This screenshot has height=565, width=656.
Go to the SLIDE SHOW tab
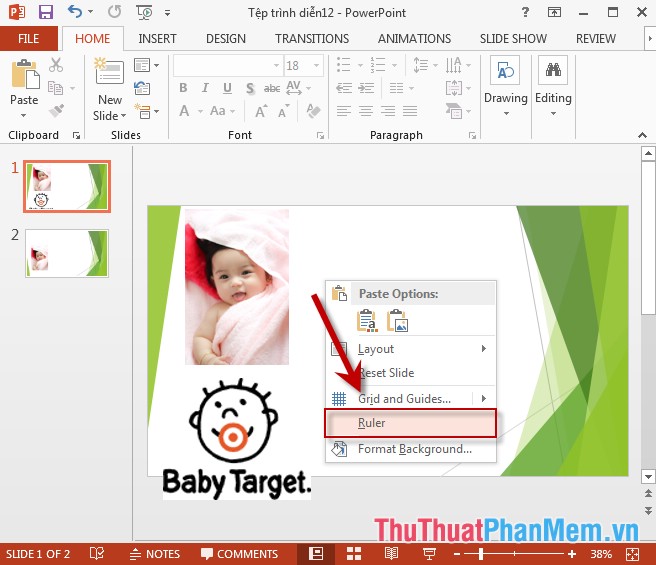pyautogui.click(x=513, y=39)
